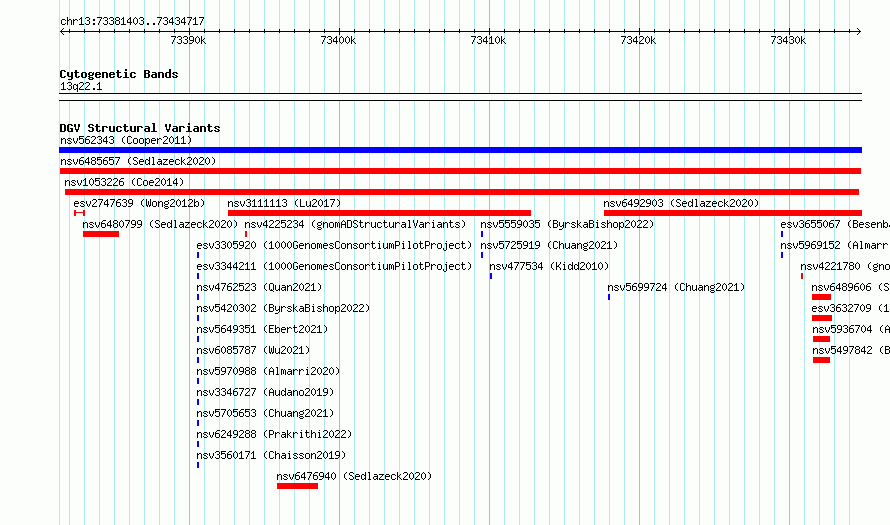890x525 pixels.
Task: Click the nsv4762523 blue tick marker
Action: pyautogui.click(x=198, y=297)
